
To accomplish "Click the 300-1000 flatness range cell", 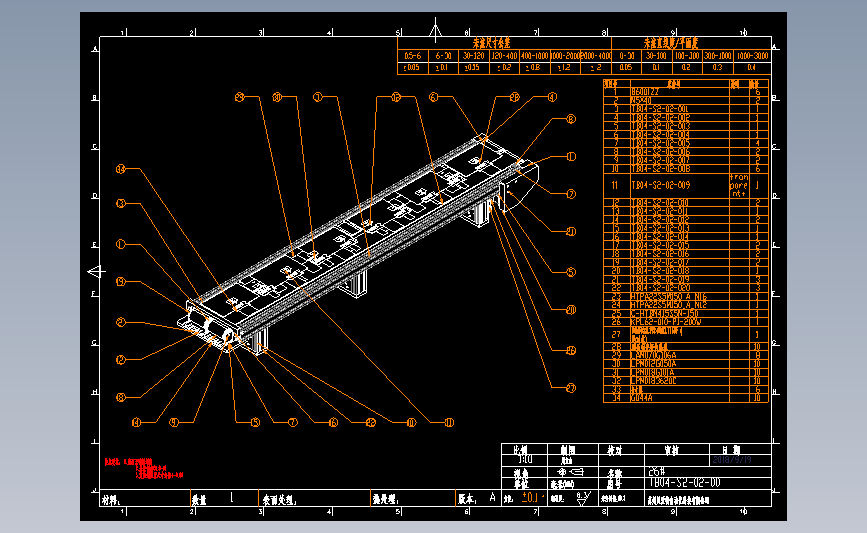I will point(717,56).
